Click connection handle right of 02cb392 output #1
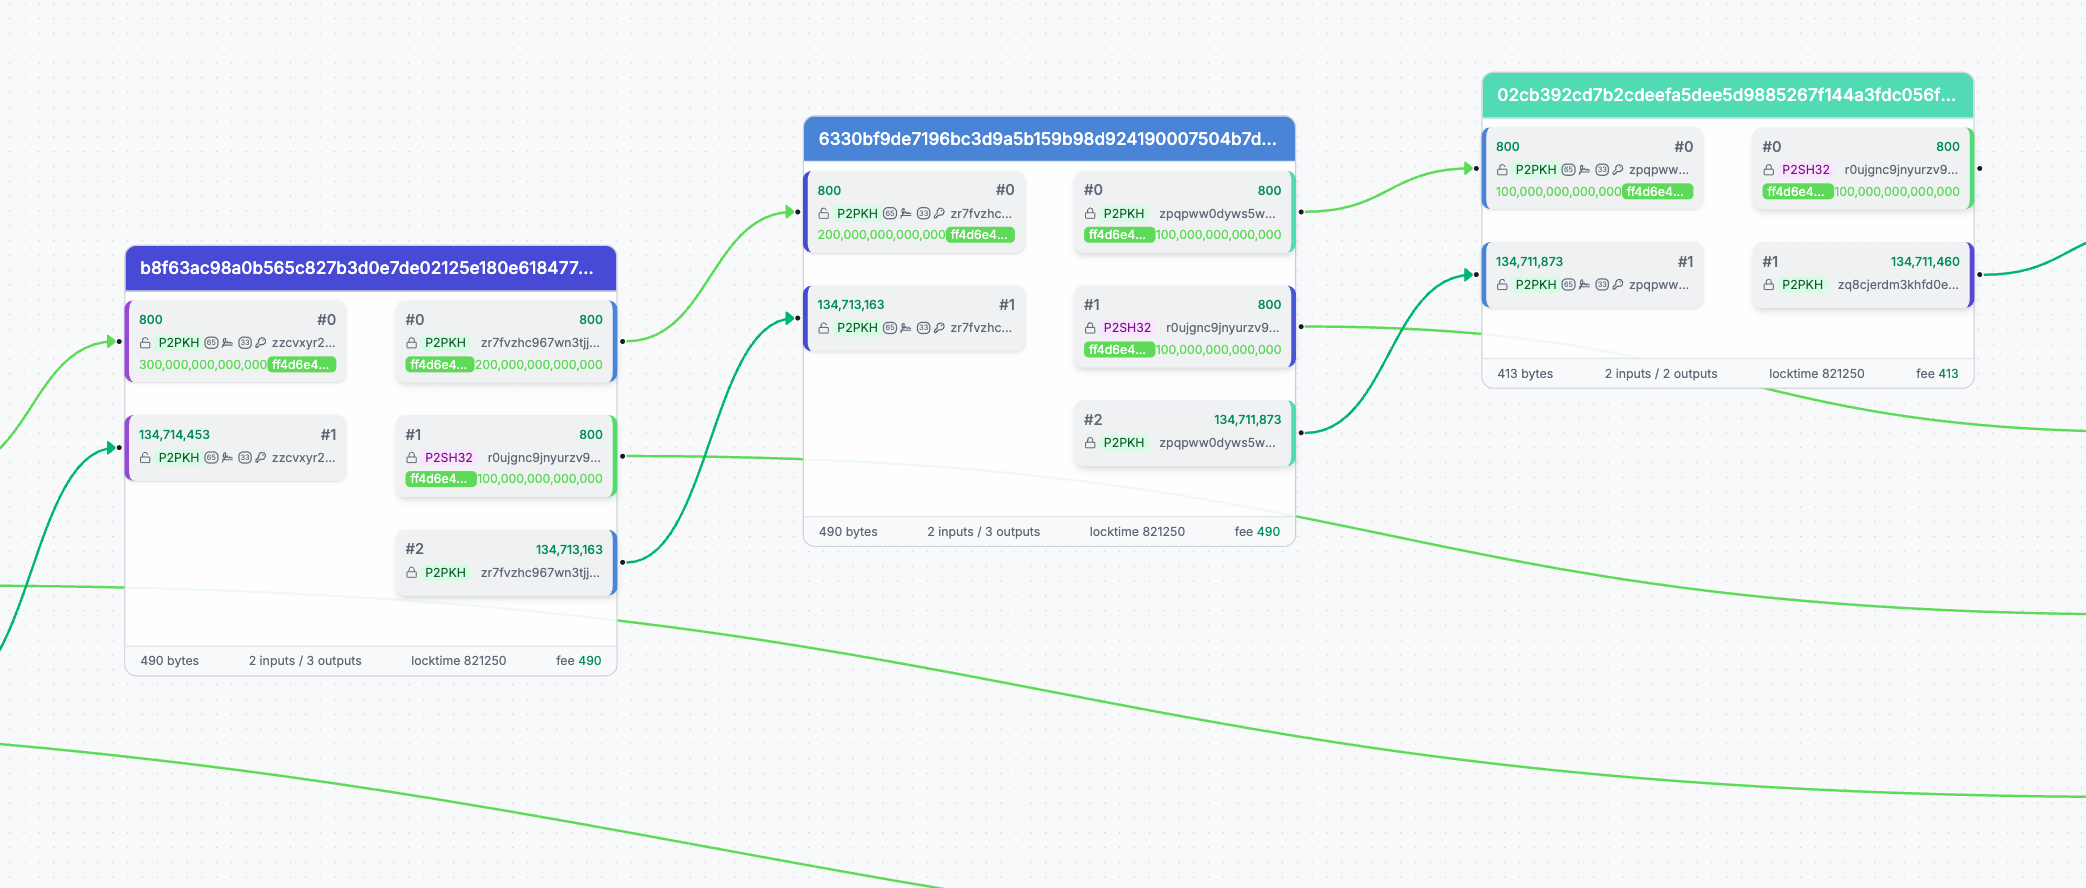Screen dimensions: 2086x888 pyautogui.click(x=1979, y=275)
